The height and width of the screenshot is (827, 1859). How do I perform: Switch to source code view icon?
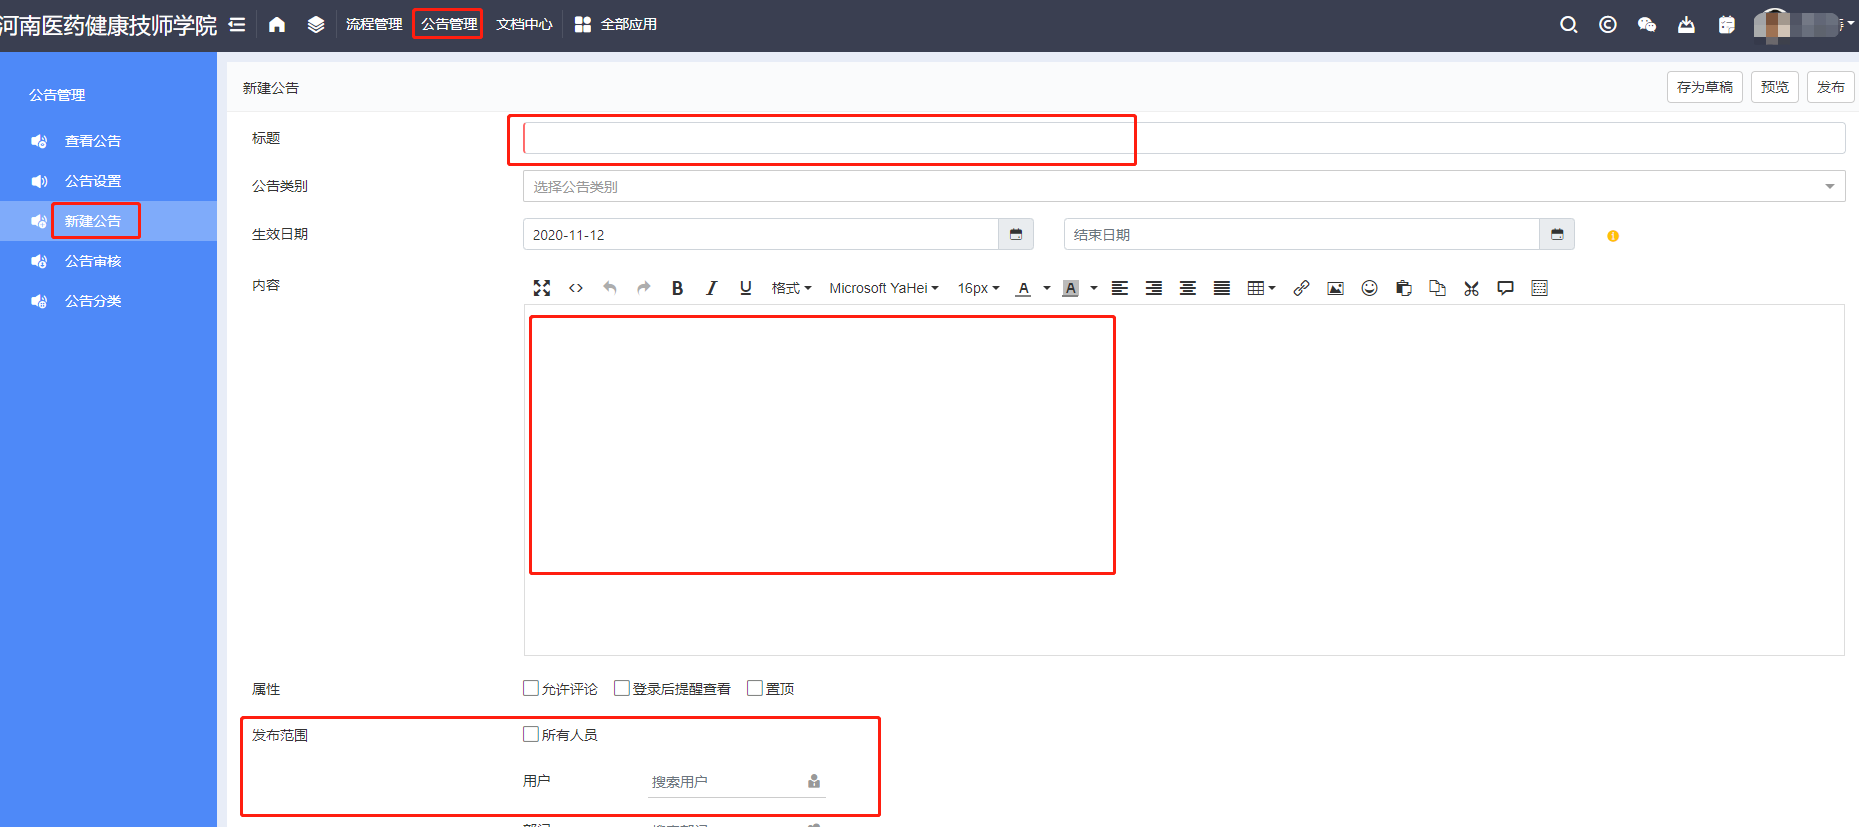click(x=576, y=288)
